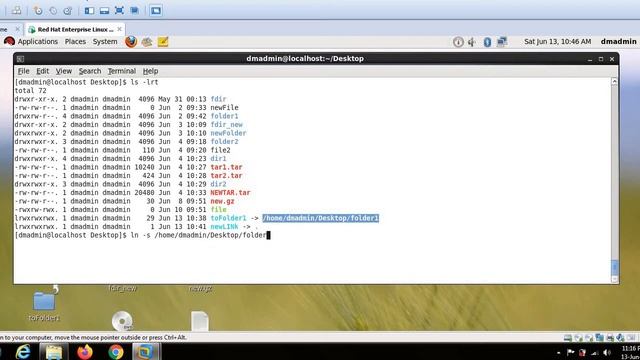This screenshot has width=640, height=360.
Task: Click the NEWTAR.tar entry in listing
Action: coord(230,193)
